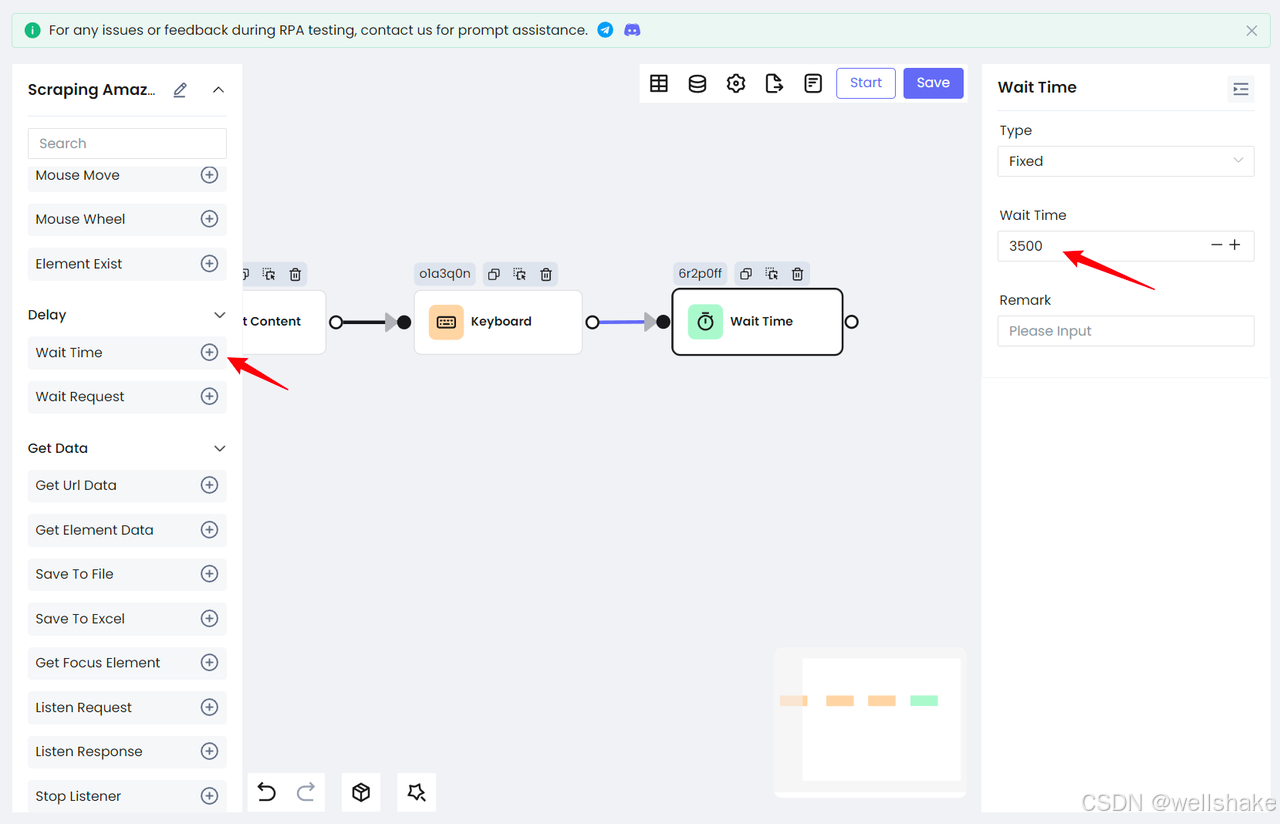Viewport: 1280px width, 824px height.
Task: Copy the Keyboard node o1a3q0n
Action: [x=493, y=274]
